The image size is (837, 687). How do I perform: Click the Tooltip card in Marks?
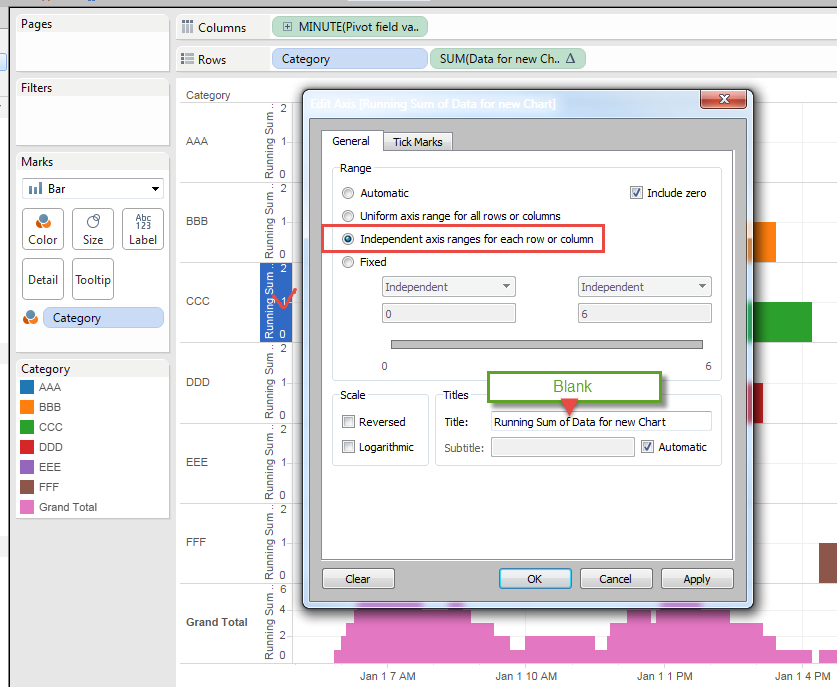[x=93, y=279]
